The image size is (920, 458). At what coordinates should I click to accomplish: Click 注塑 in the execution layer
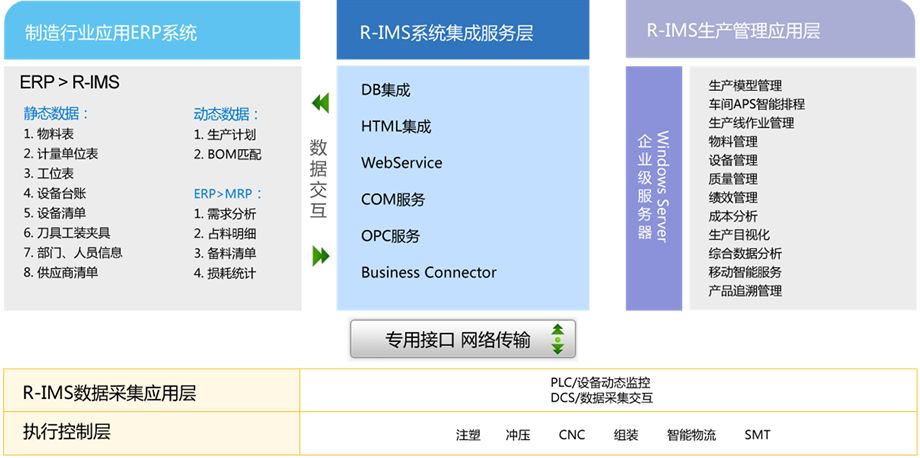click(x=468, y=435)
